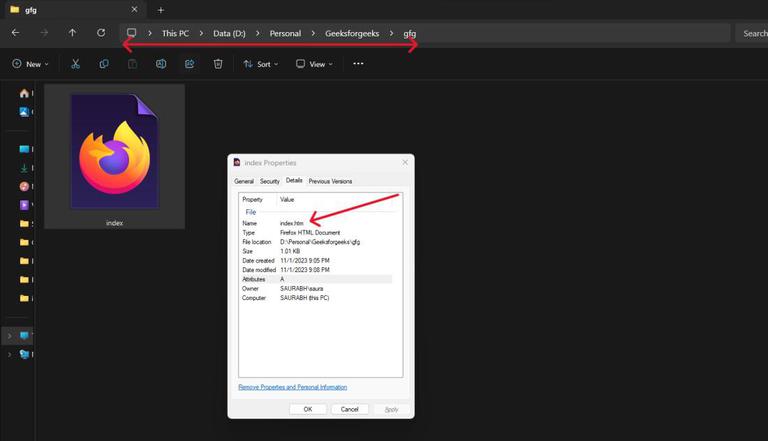Viewport: 768px width, 441px height.
Task: Refresh the gfg folder view
Action: 101,33
